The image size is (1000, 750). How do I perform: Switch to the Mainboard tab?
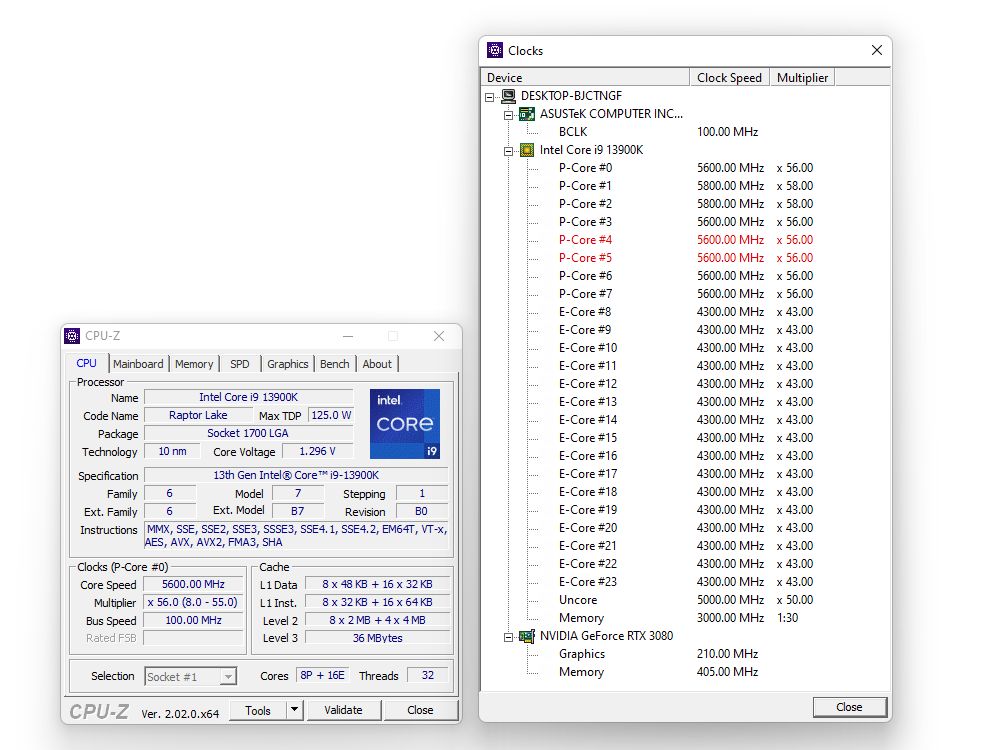coord(138,364)
